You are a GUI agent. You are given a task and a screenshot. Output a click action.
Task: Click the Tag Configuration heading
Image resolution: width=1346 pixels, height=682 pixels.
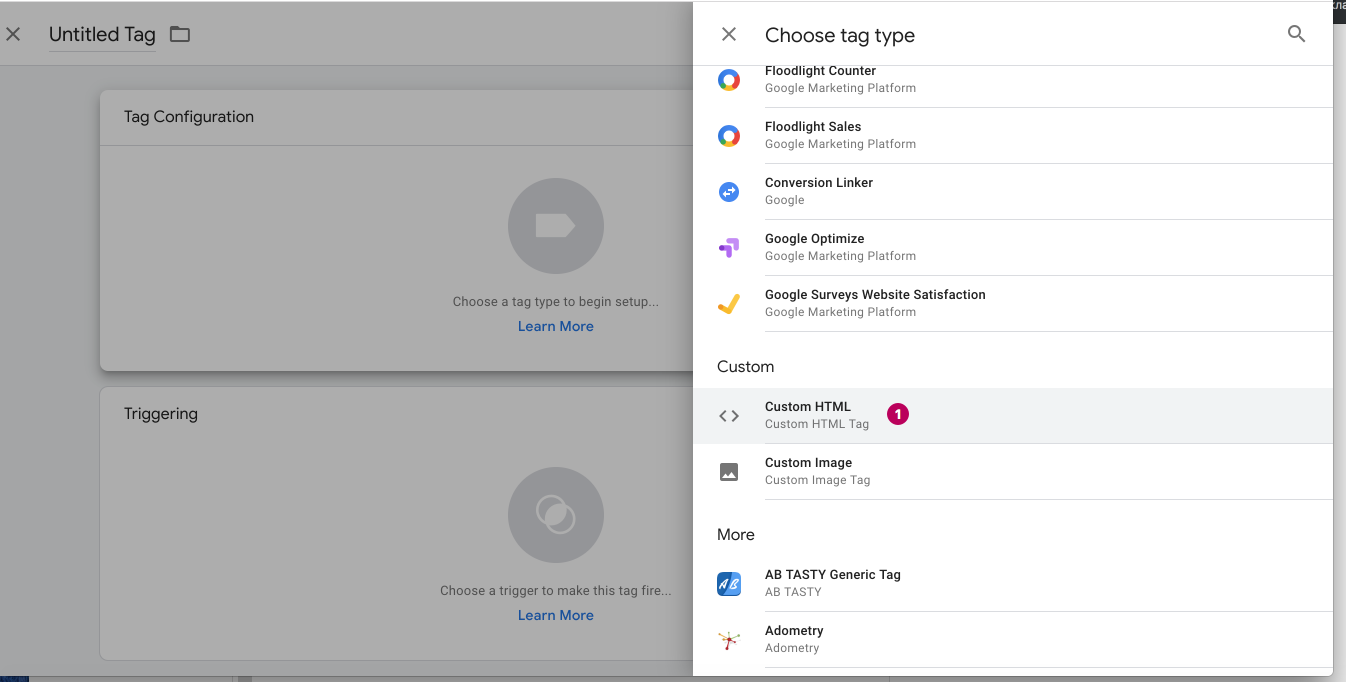click(x=189, y=117)
